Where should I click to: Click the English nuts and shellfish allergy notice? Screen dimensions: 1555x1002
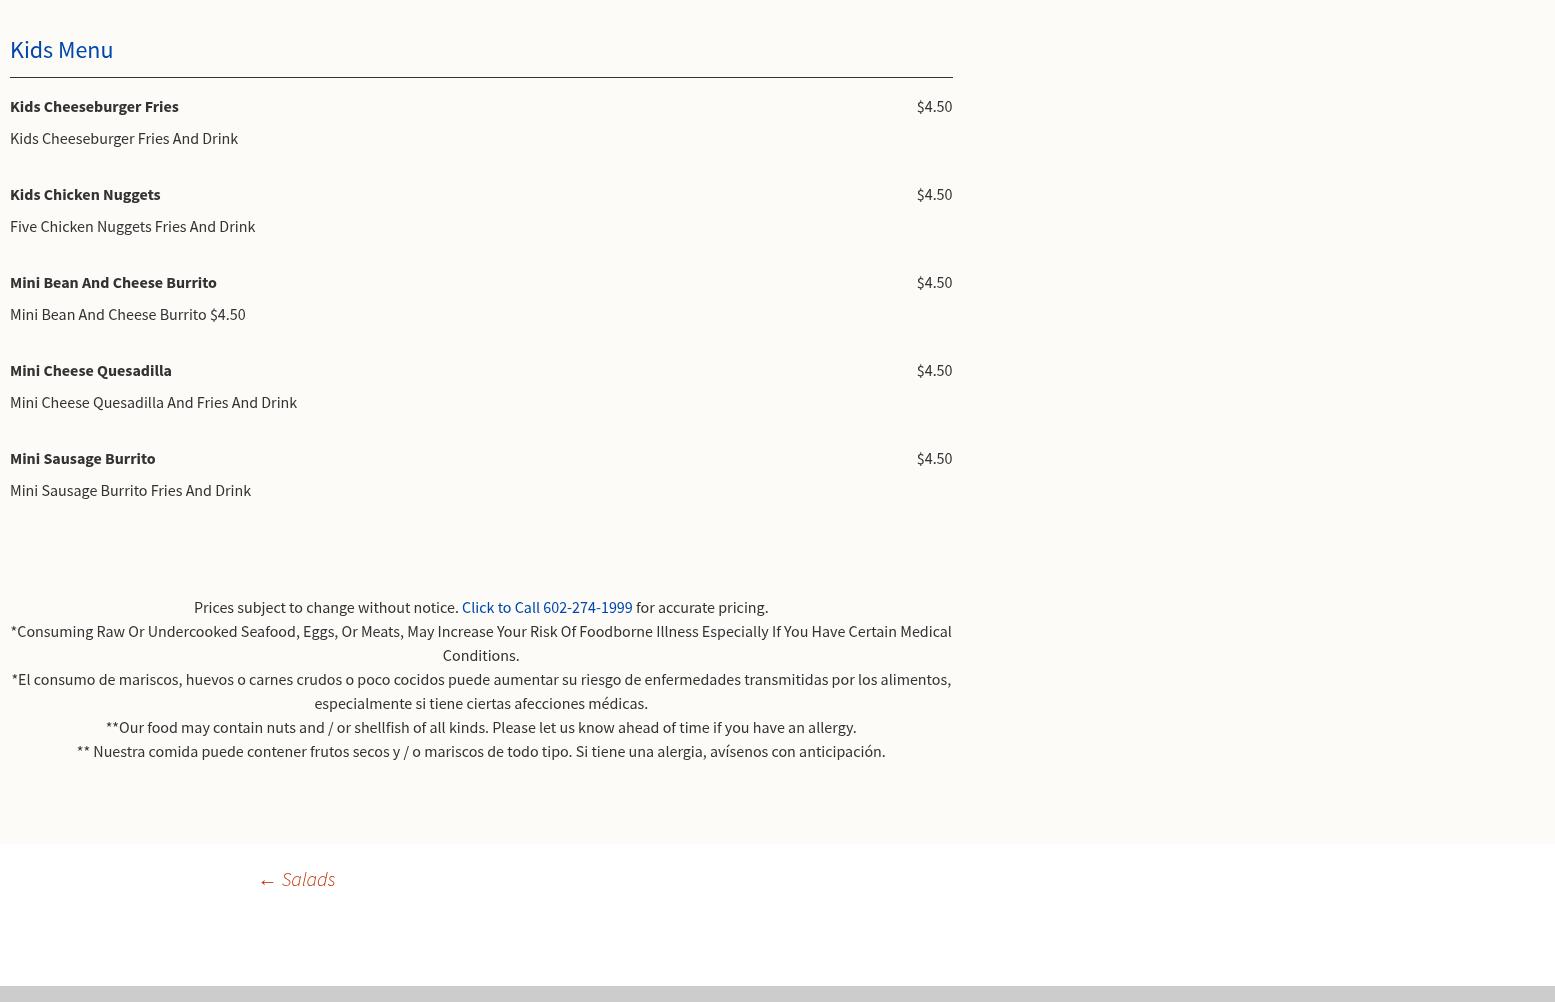480,727
